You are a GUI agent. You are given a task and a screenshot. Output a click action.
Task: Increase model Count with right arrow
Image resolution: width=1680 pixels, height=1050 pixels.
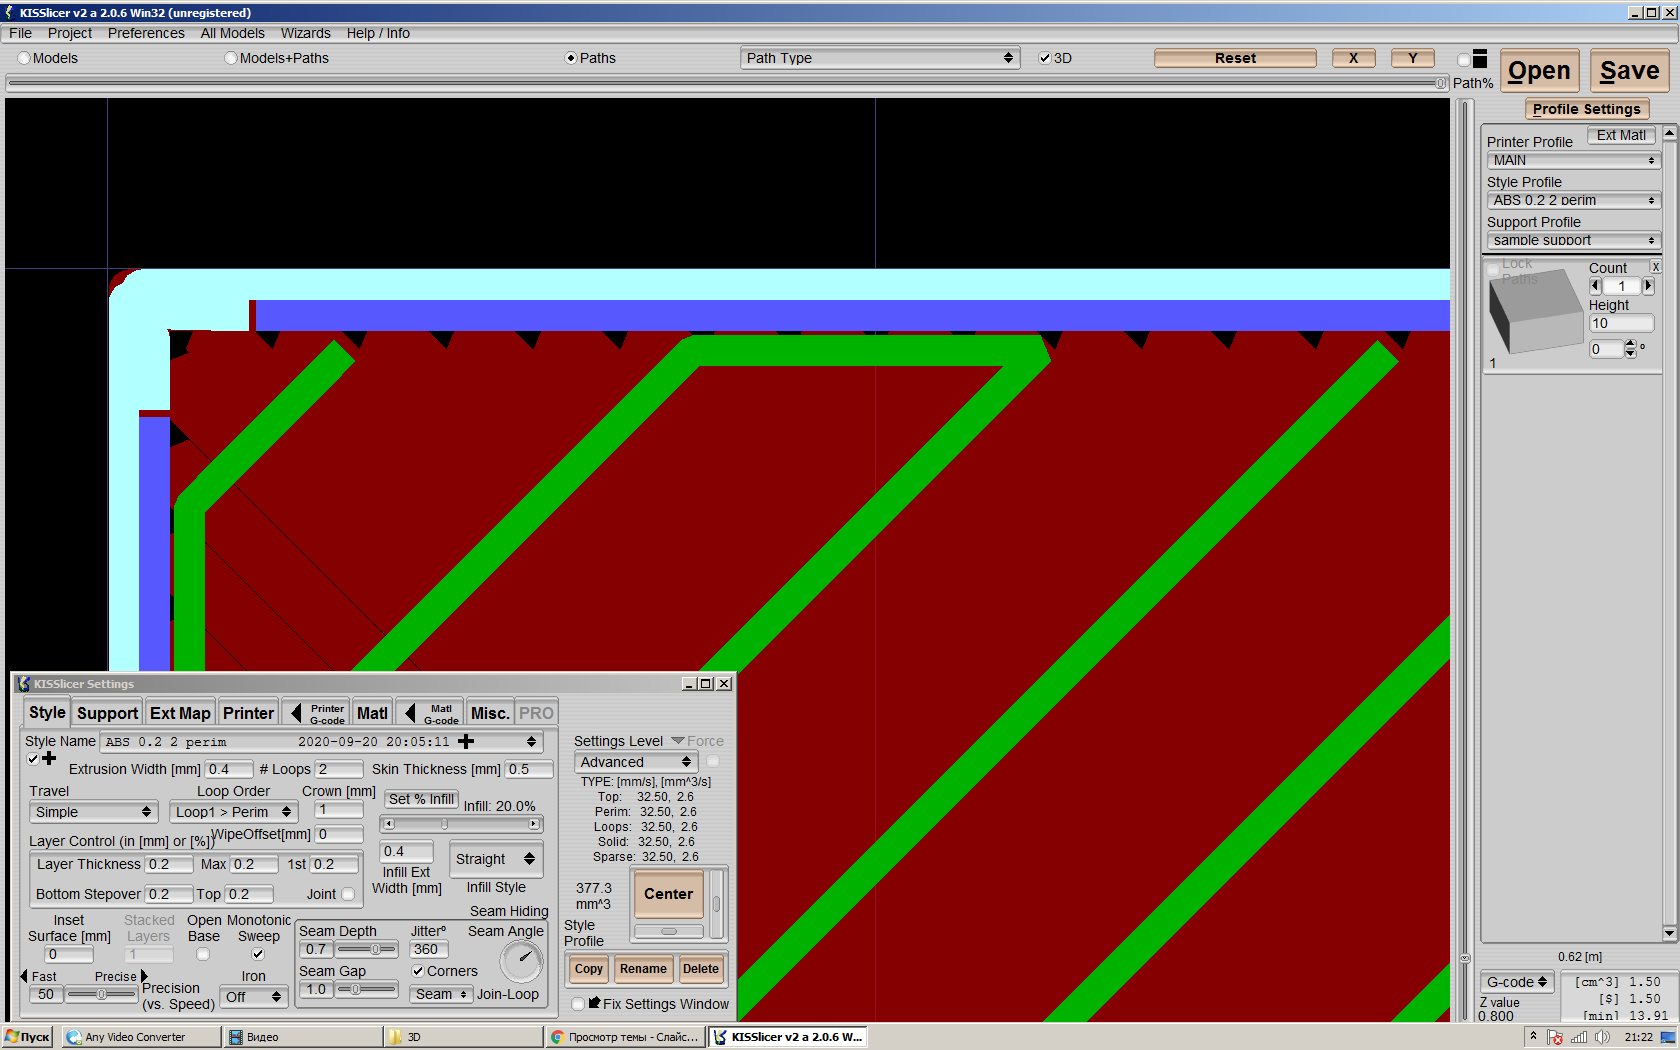coord(1648,286)
